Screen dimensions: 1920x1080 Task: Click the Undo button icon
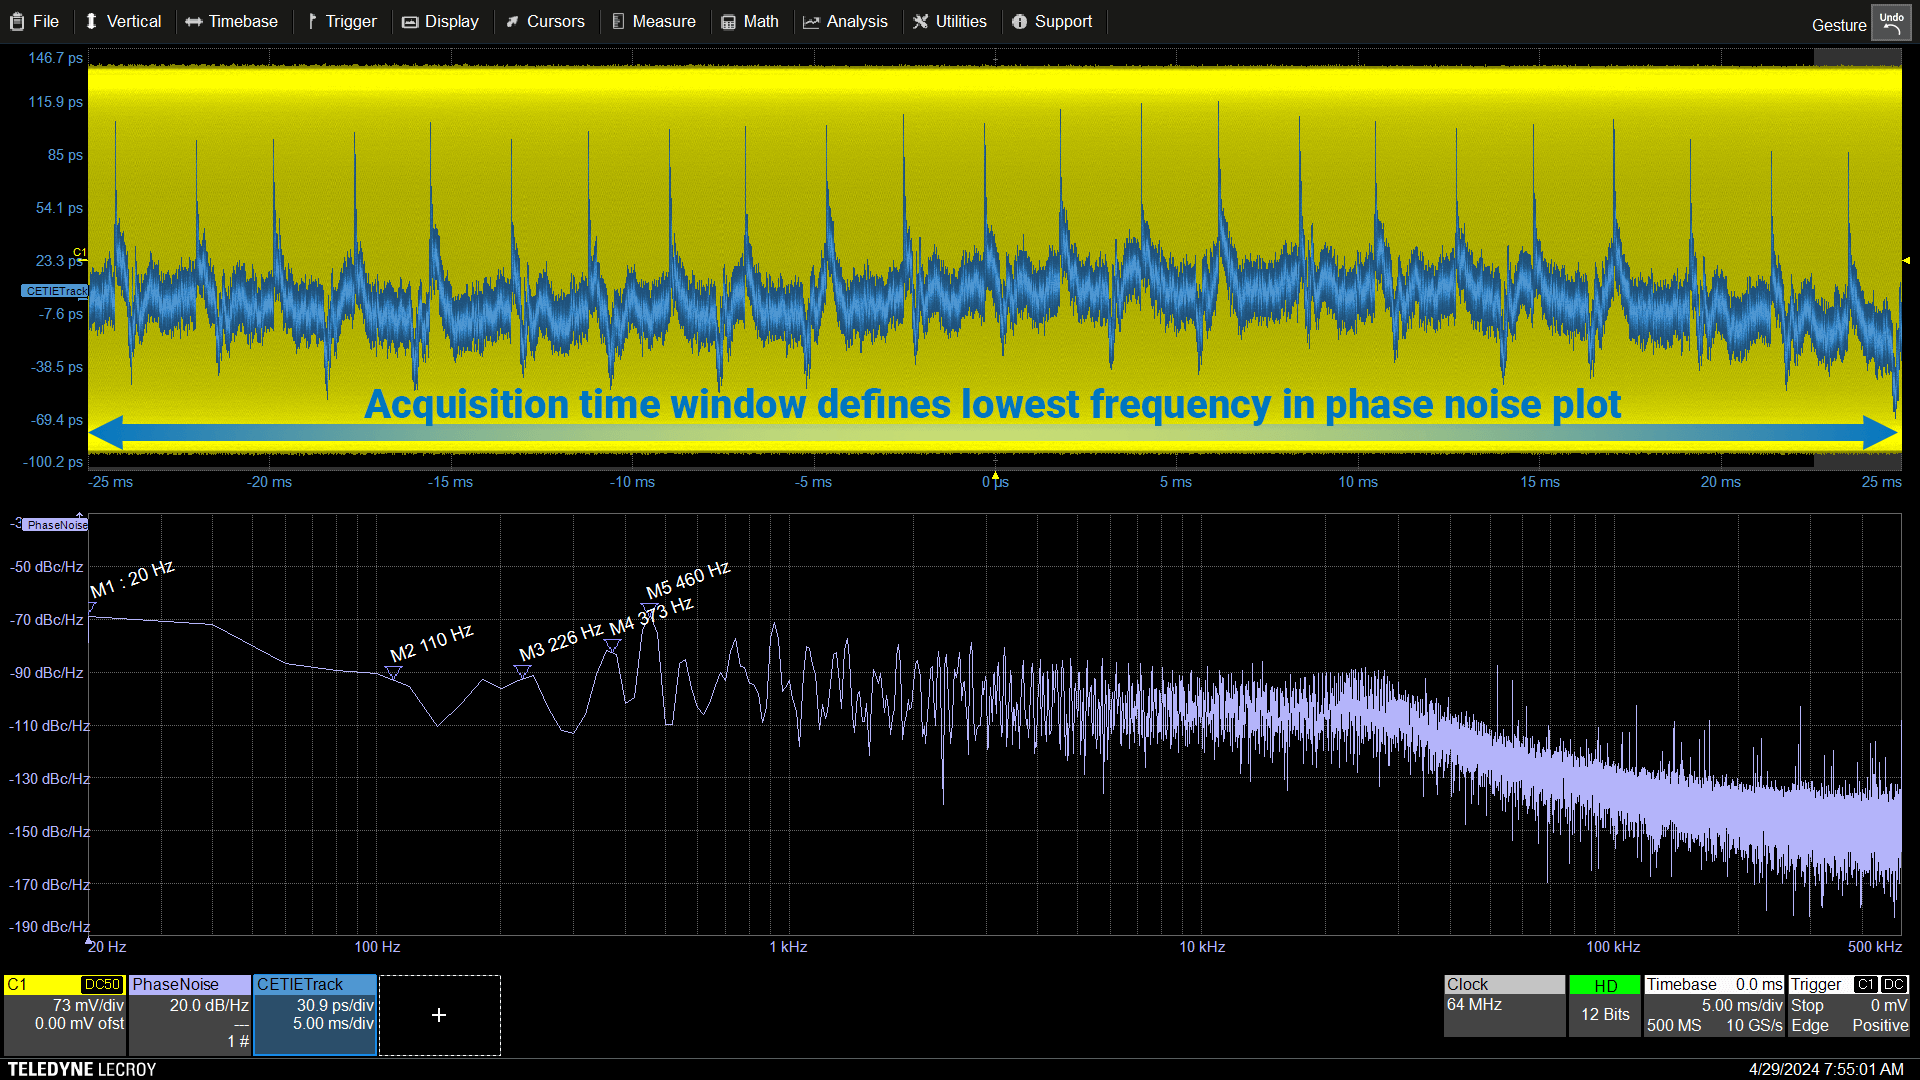[x=1890, y=23]
